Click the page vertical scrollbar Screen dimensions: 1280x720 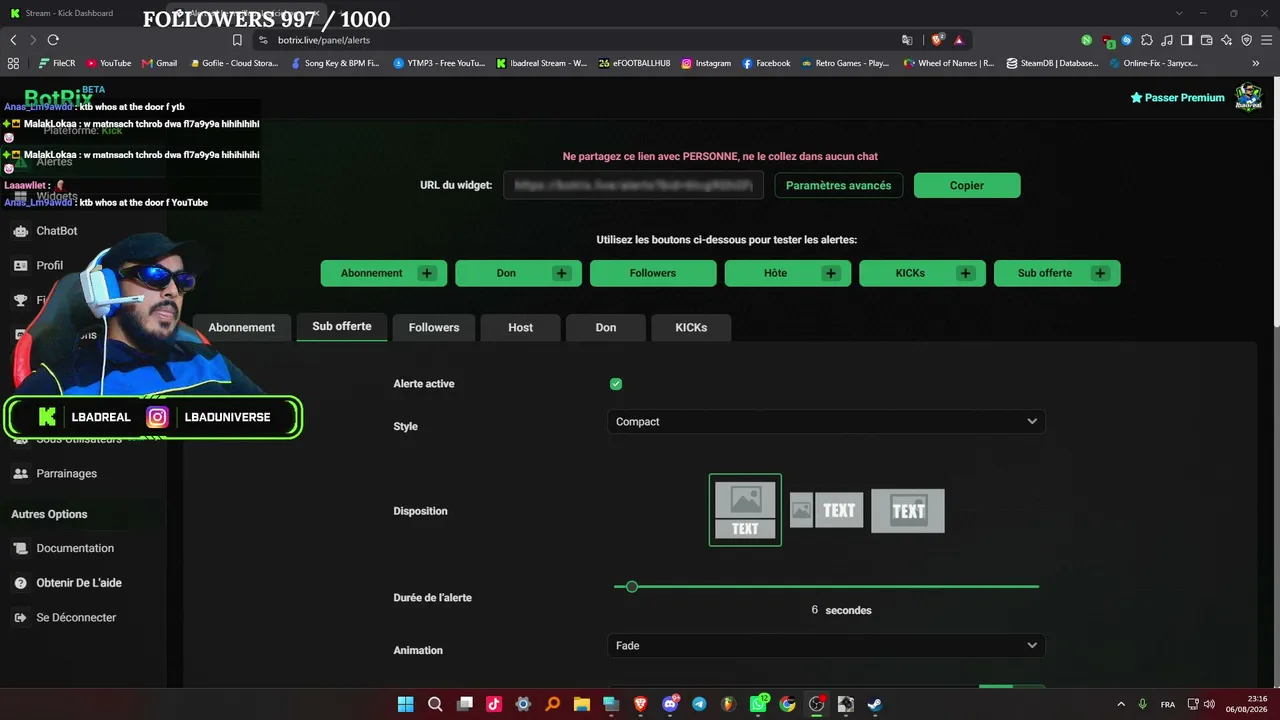(1275, 200)
